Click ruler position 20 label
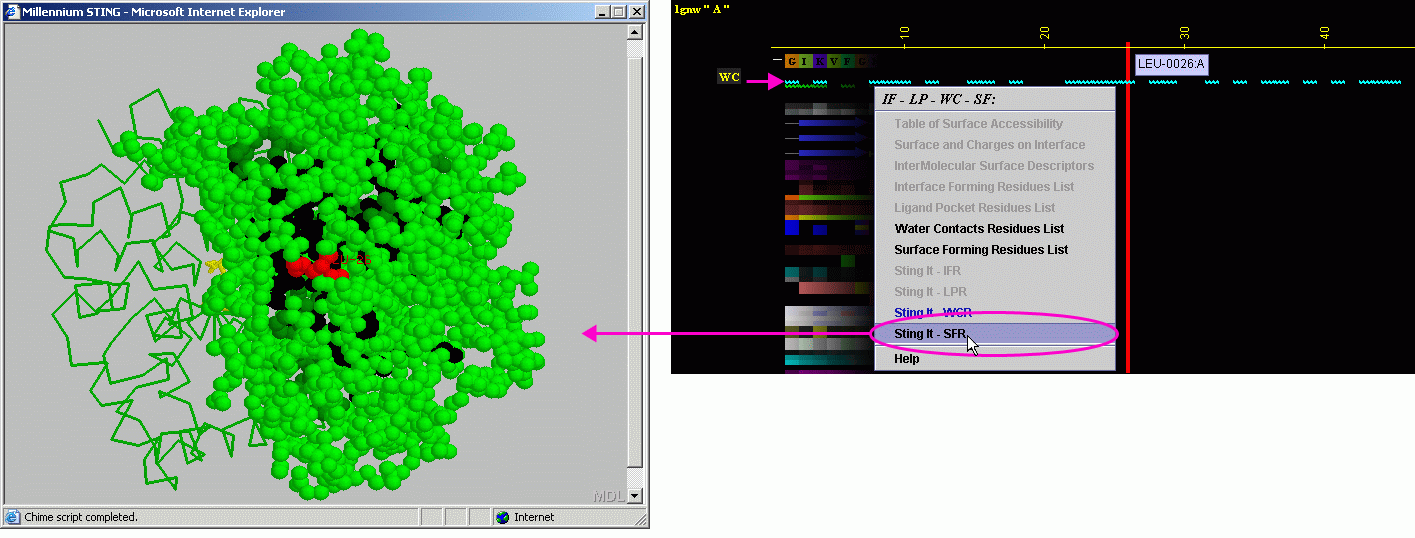This screenshot has width=1415, height=538. (x=1045, y=33)
